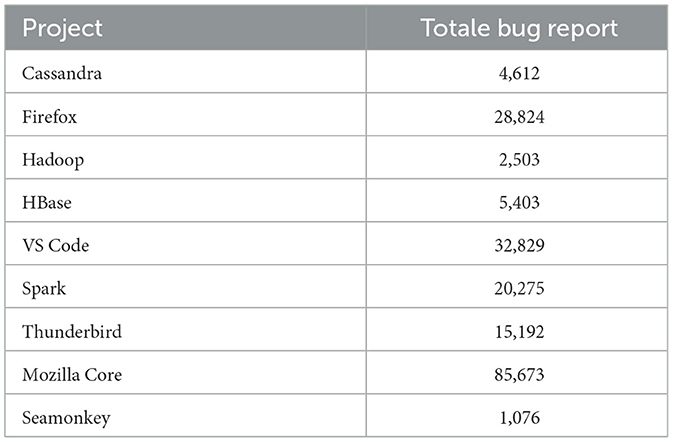
Task: Click the 85,673 bug report value
Action: [x=519, y=375]
